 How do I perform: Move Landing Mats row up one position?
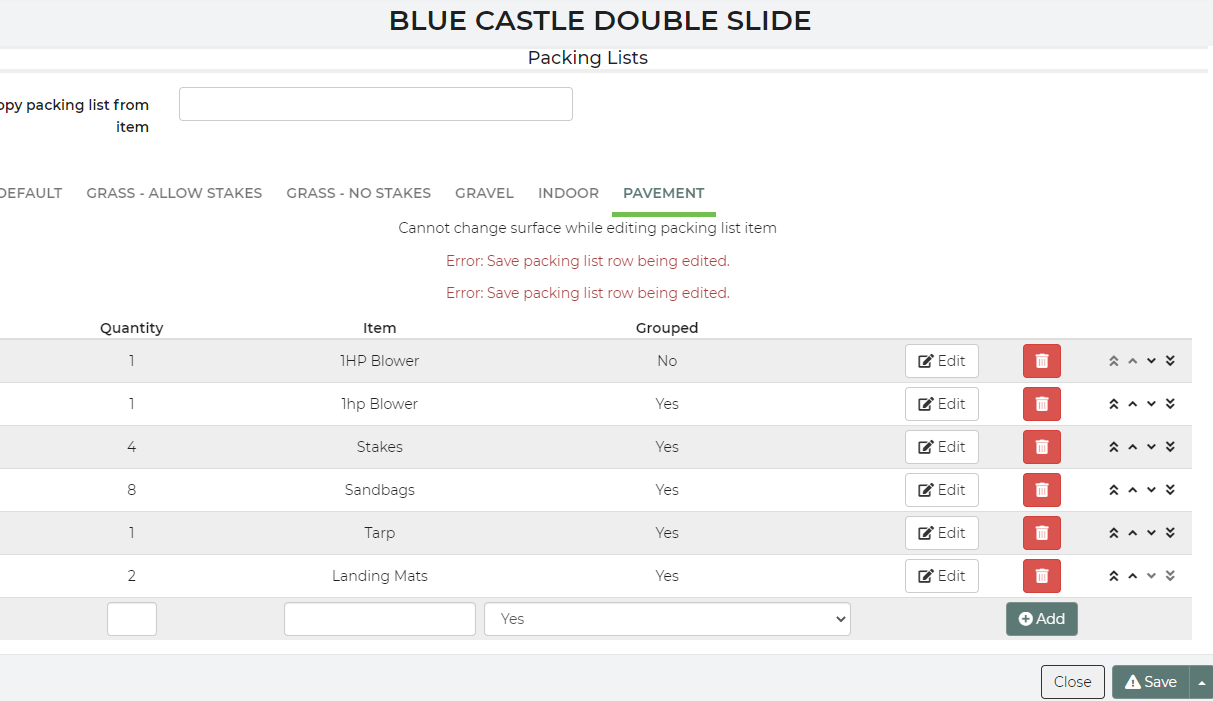1132,576
